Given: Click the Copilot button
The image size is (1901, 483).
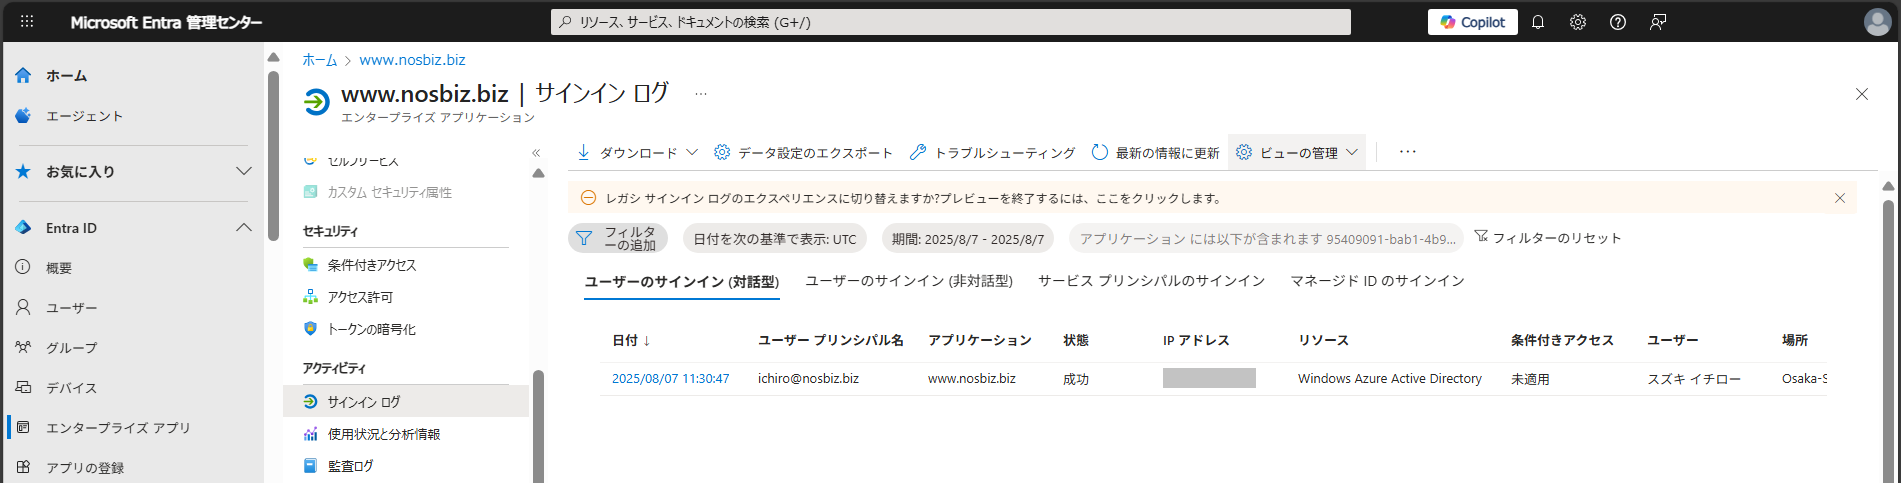Looking at the screenshot, I should pos(1472,22).
